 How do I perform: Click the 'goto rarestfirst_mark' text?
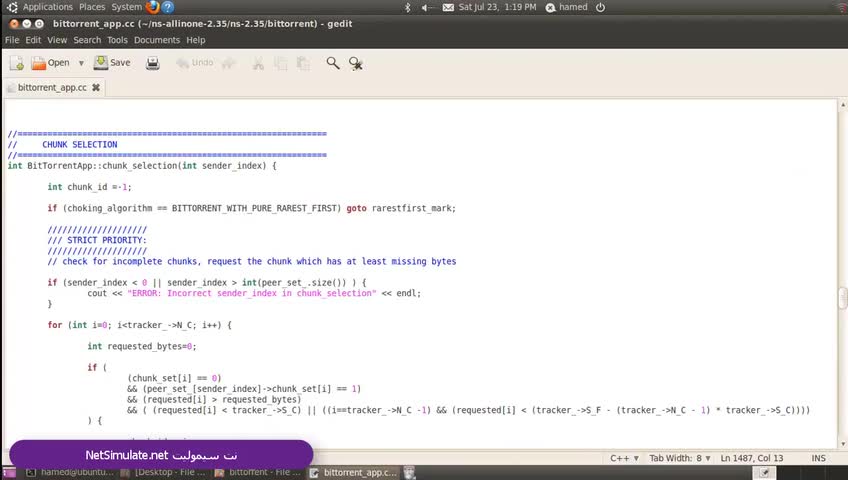(x=400, y=208)
